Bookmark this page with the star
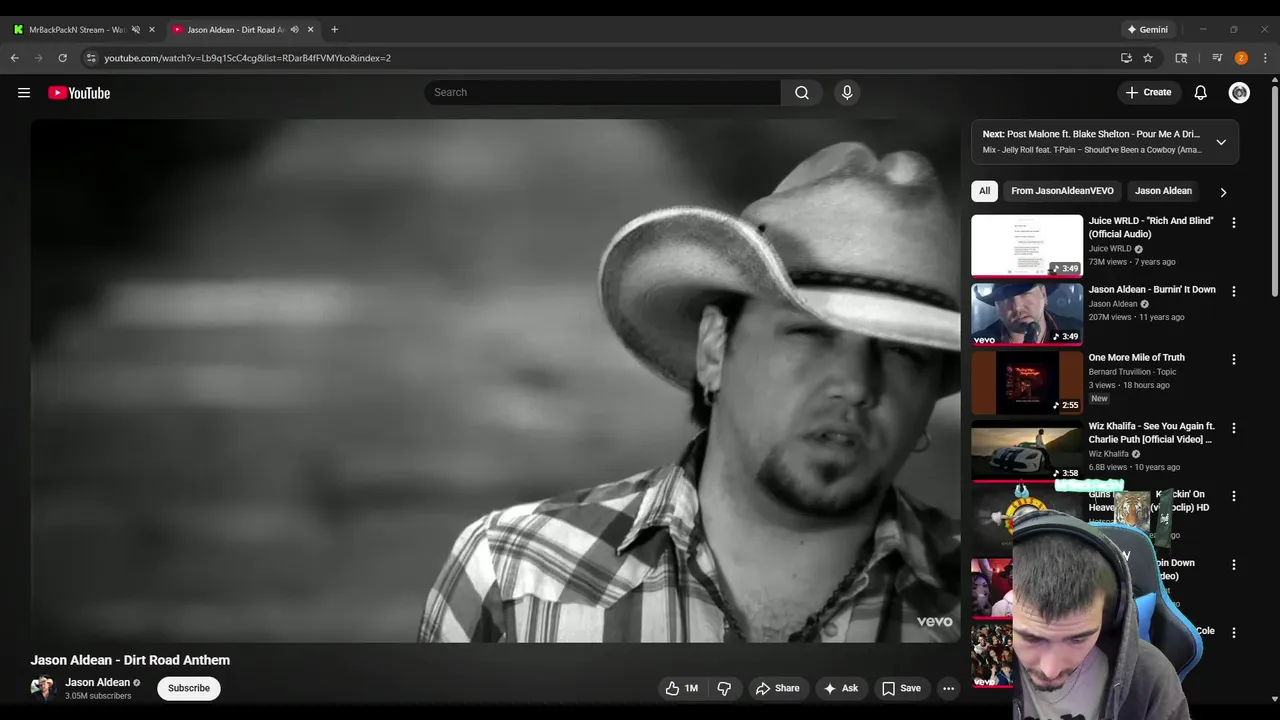 click(x=1148, y=58)
